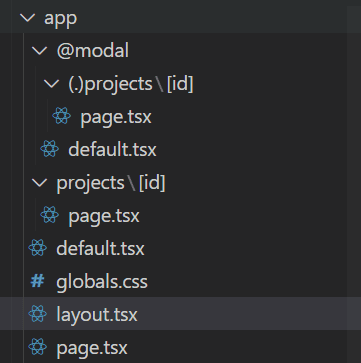Collapse the app folder chevron
361x363 pixels.
pos(27,18)
